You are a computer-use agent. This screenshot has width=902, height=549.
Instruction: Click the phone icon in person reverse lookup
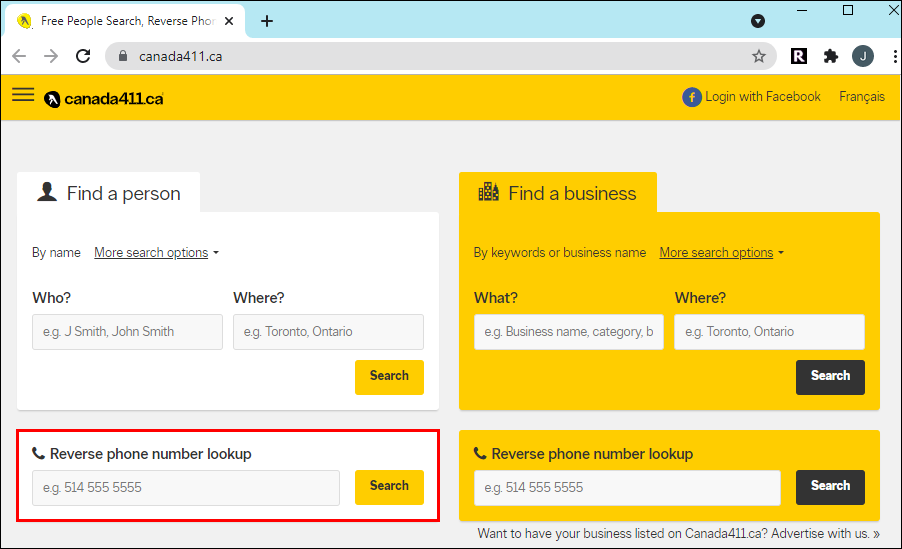pos(39,453)
